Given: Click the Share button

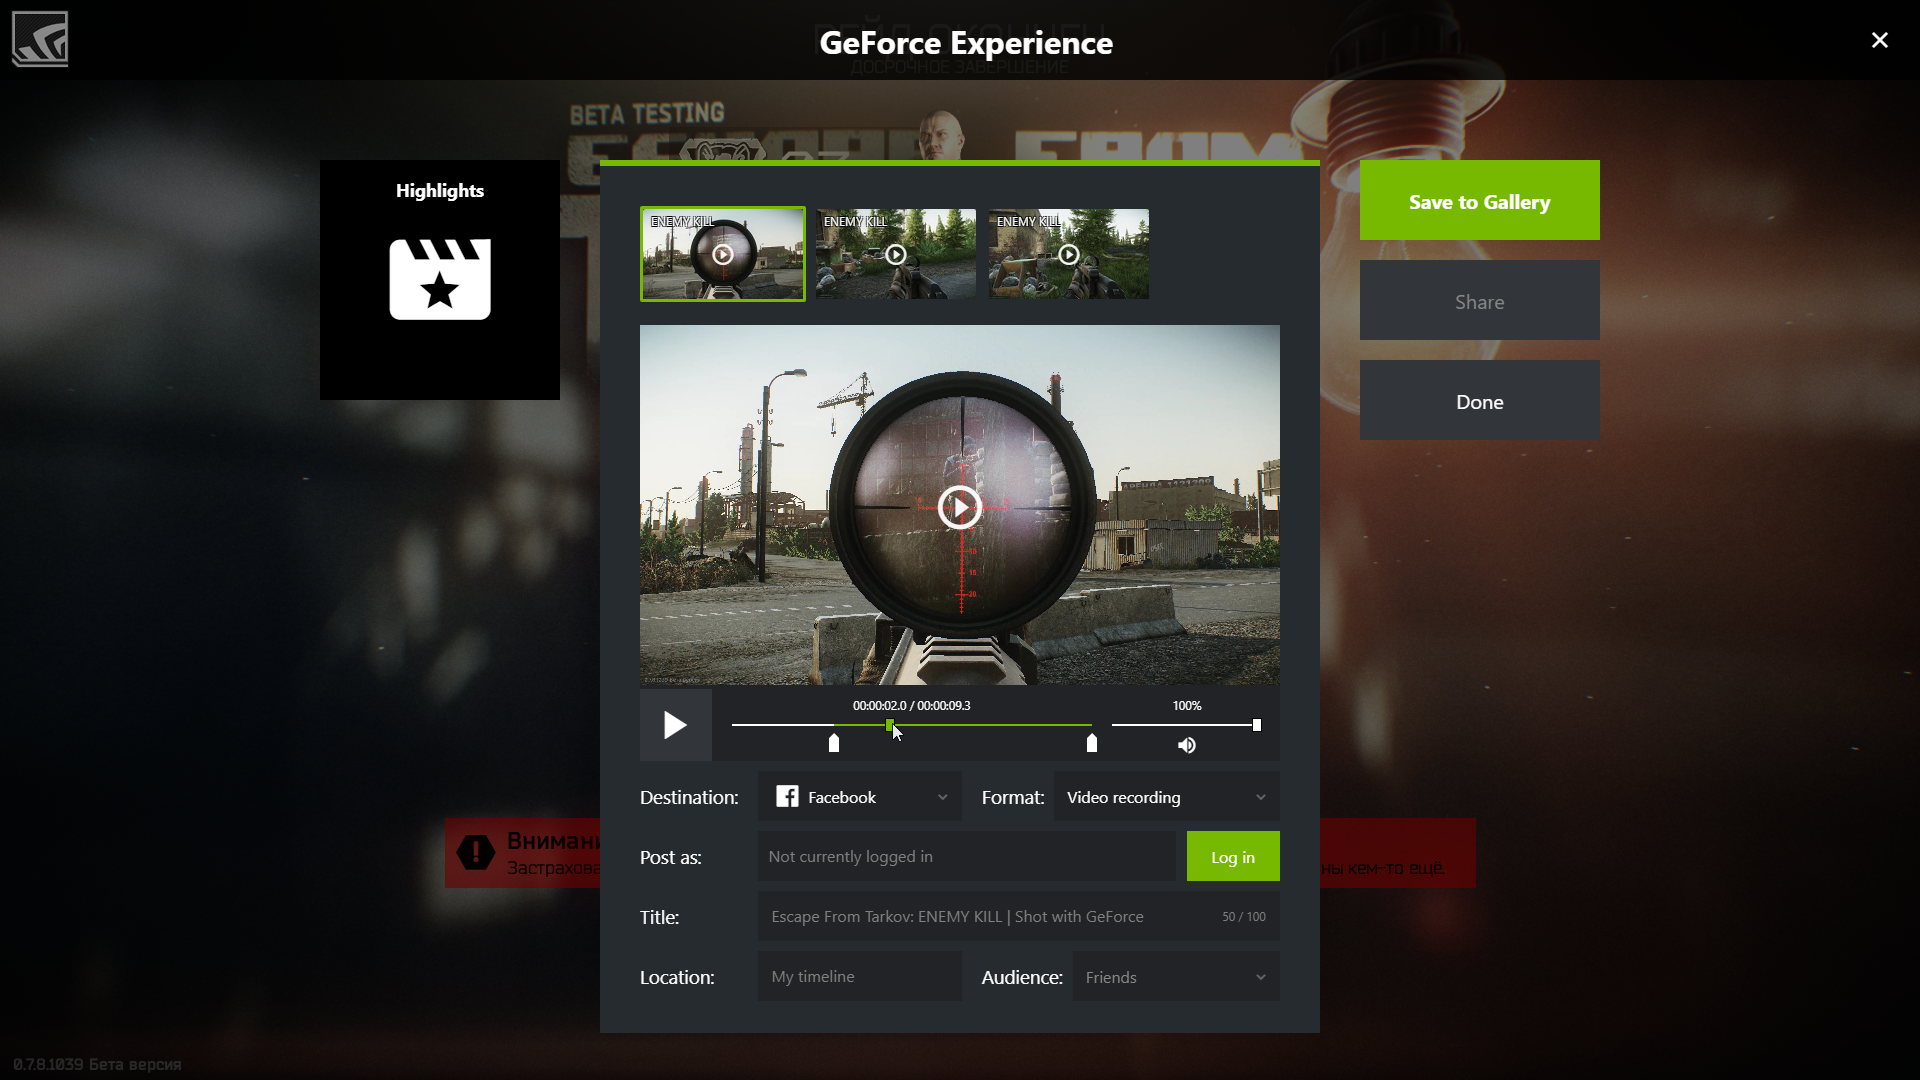Looking at the screenshot, I should (1479, 301).
